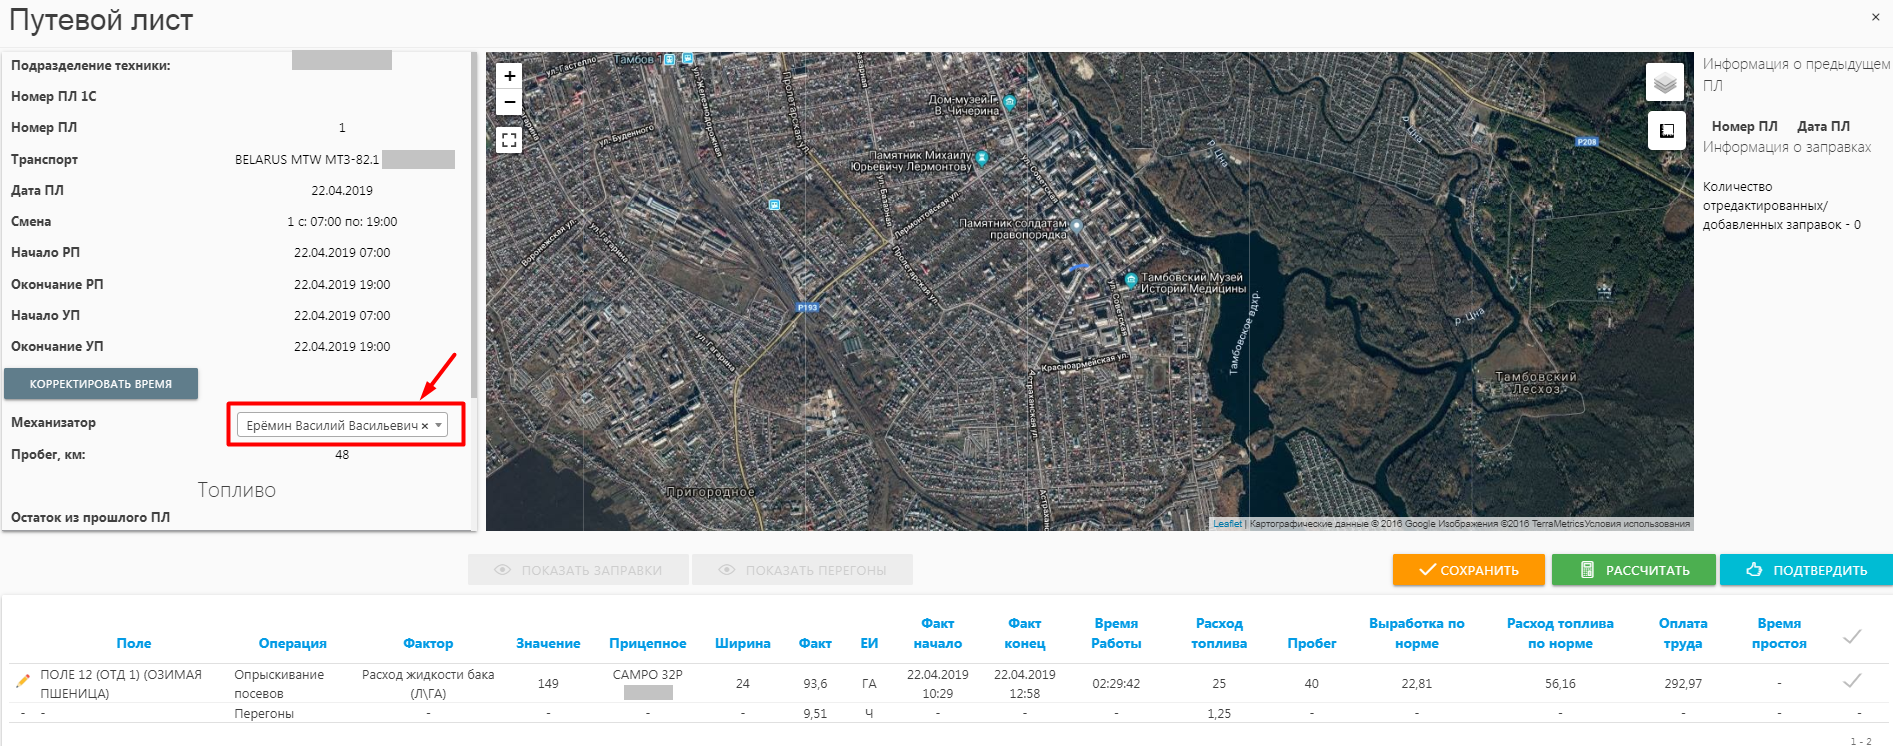Click the Пробег column header
This screenshot has width=1893, height=746.
coord(1312,643)
